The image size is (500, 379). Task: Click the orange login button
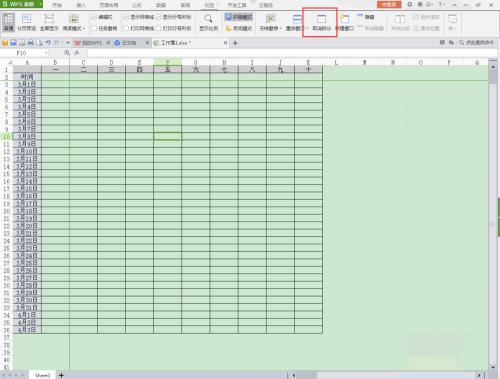(x=389, y=4)
